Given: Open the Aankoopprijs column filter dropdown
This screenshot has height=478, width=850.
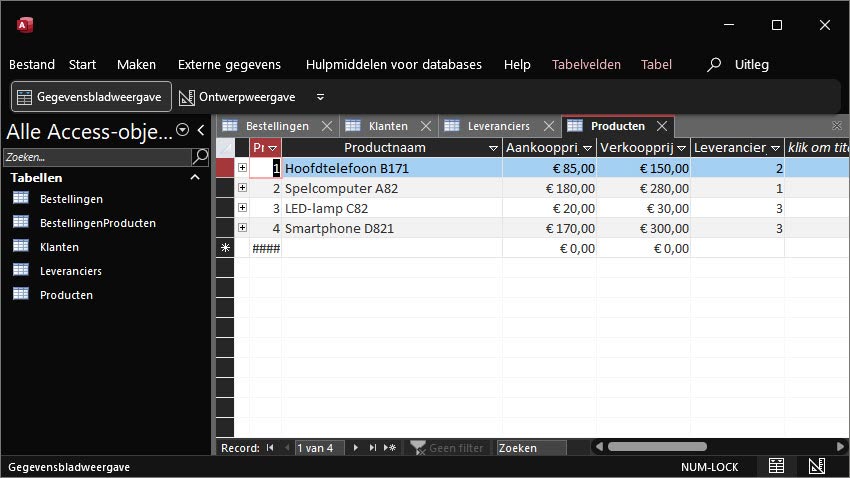Looking at the screenshot, I should (587, 148).
